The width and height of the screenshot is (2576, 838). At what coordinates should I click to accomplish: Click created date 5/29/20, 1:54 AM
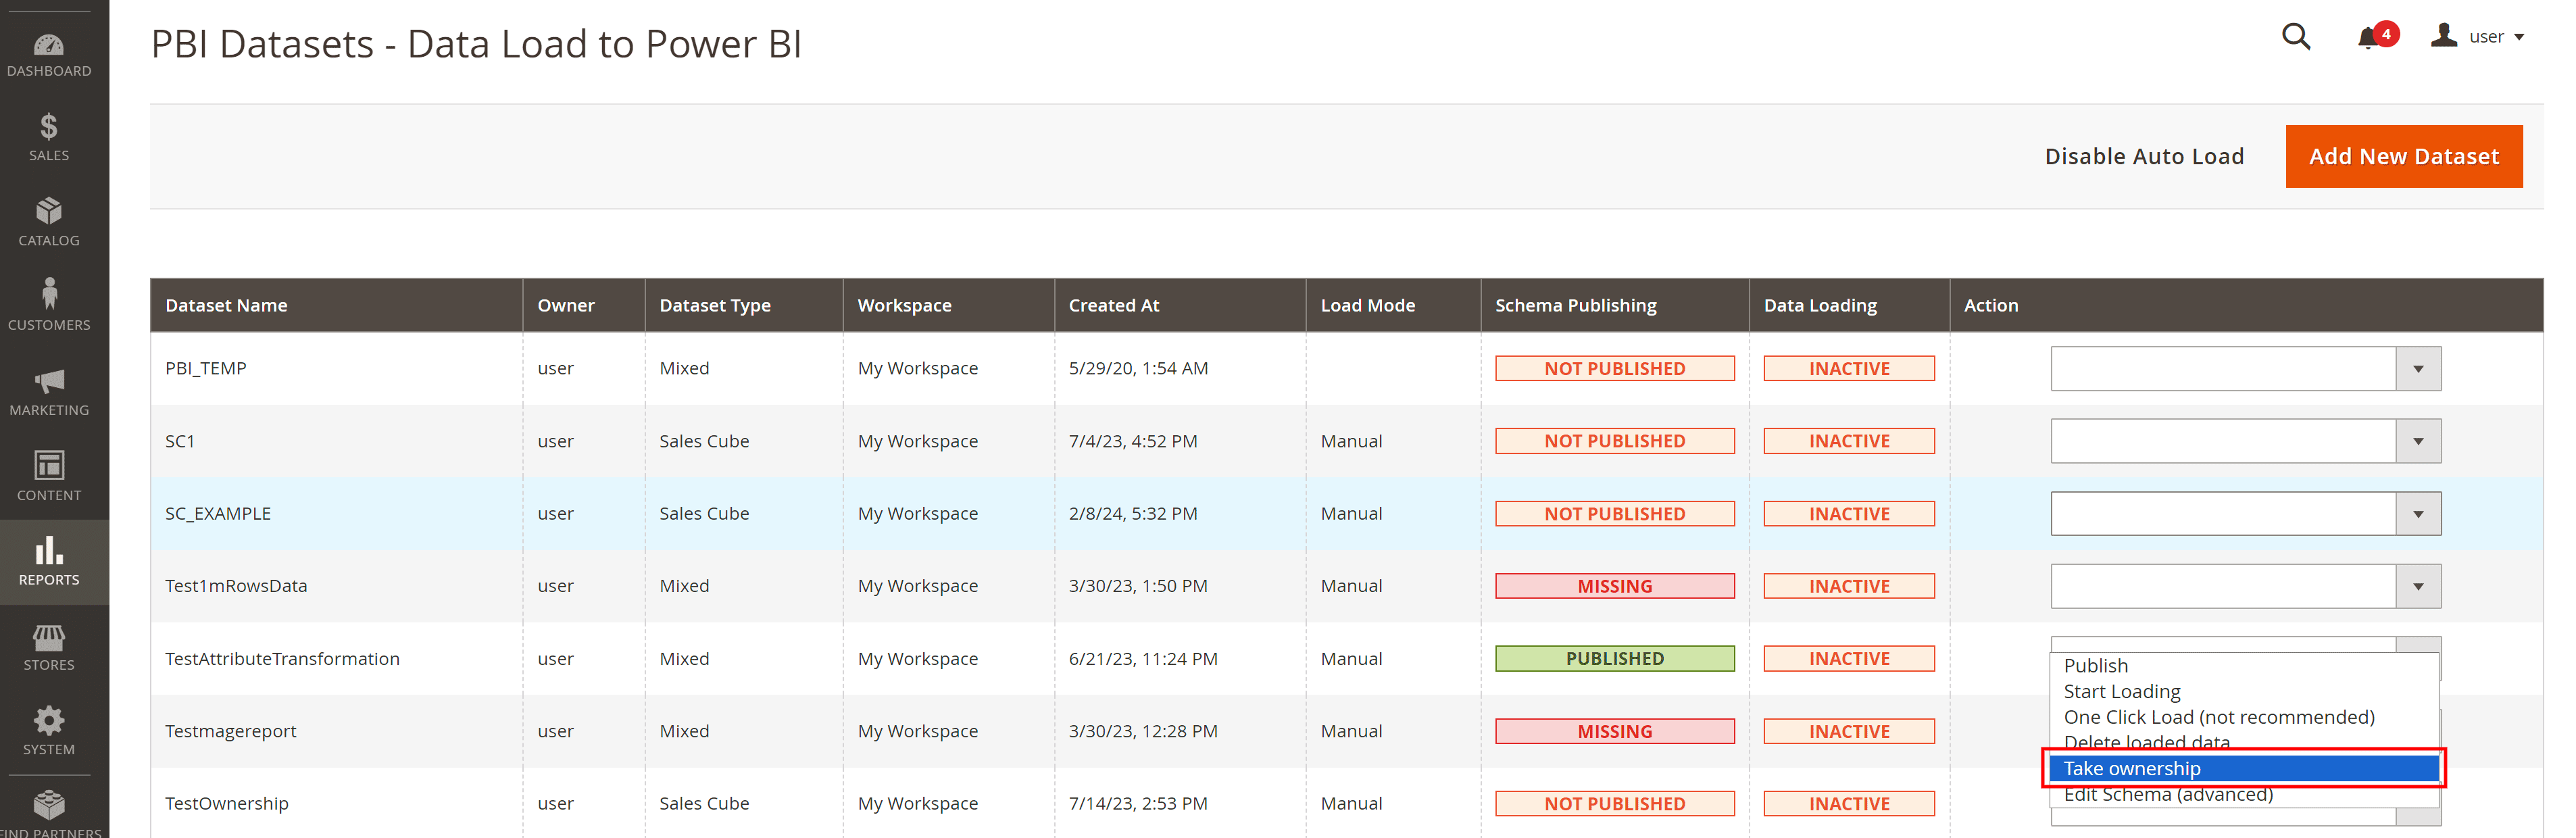(1138, 369)
